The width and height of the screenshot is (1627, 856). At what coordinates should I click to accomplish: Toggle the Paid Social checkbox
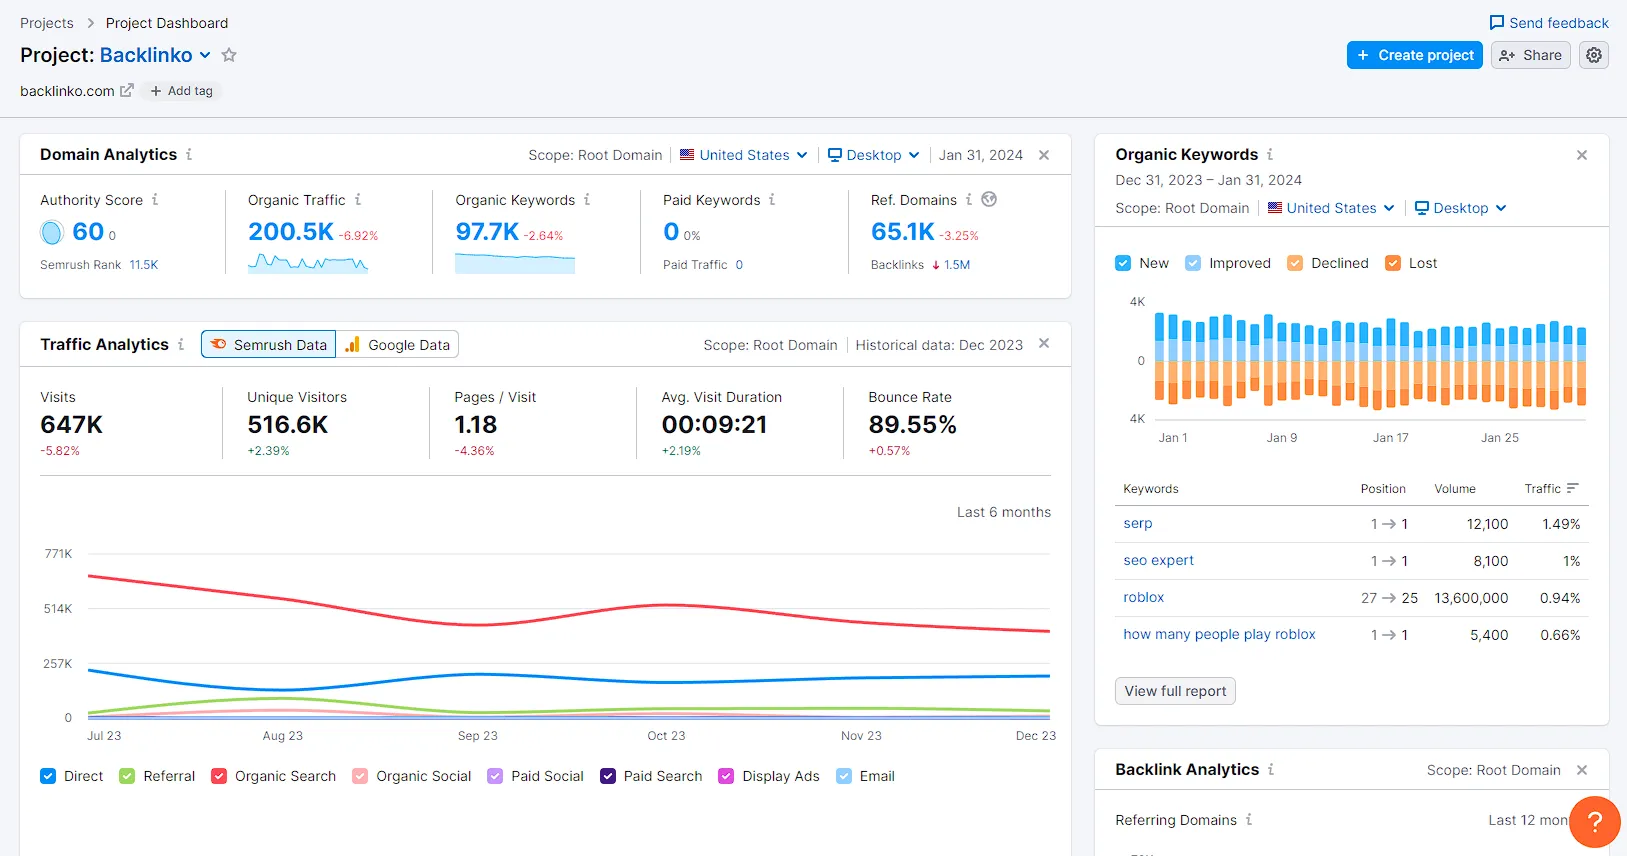(495, 776)
